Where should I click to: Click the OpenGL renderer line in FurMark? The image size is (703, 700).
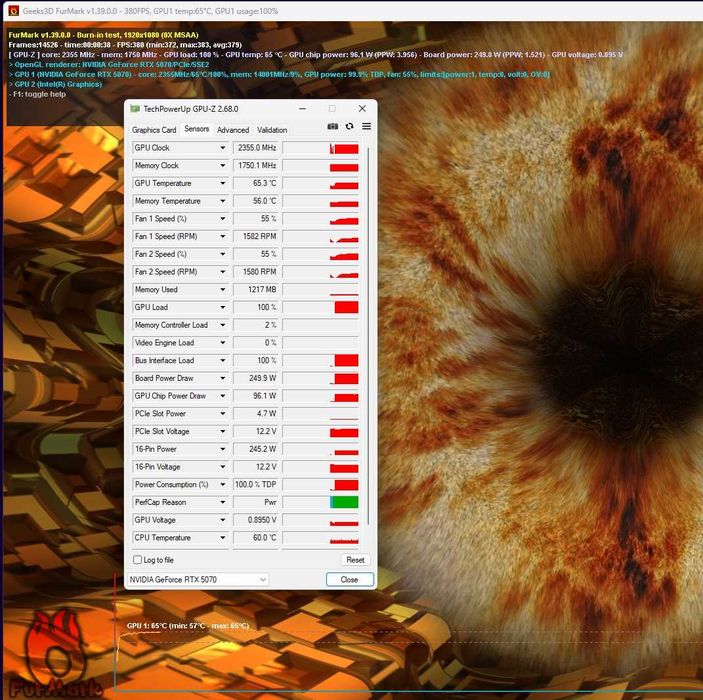pyautogui.click(x=109, y=65)
